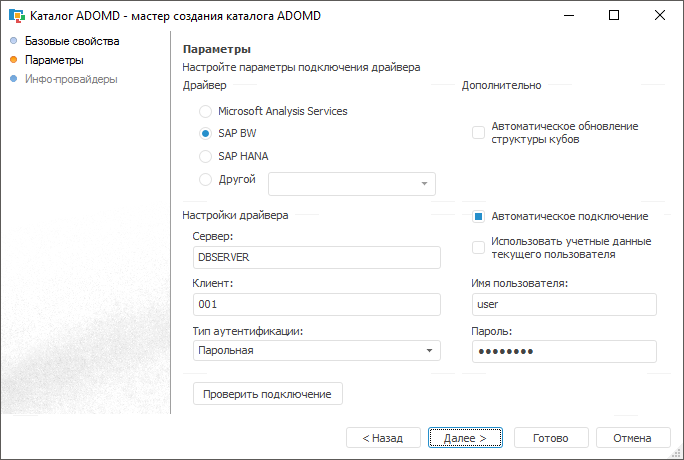Viewport: 684px width, 460px height.
Task: Focus the Пароль password field
Action: [563, 351]
